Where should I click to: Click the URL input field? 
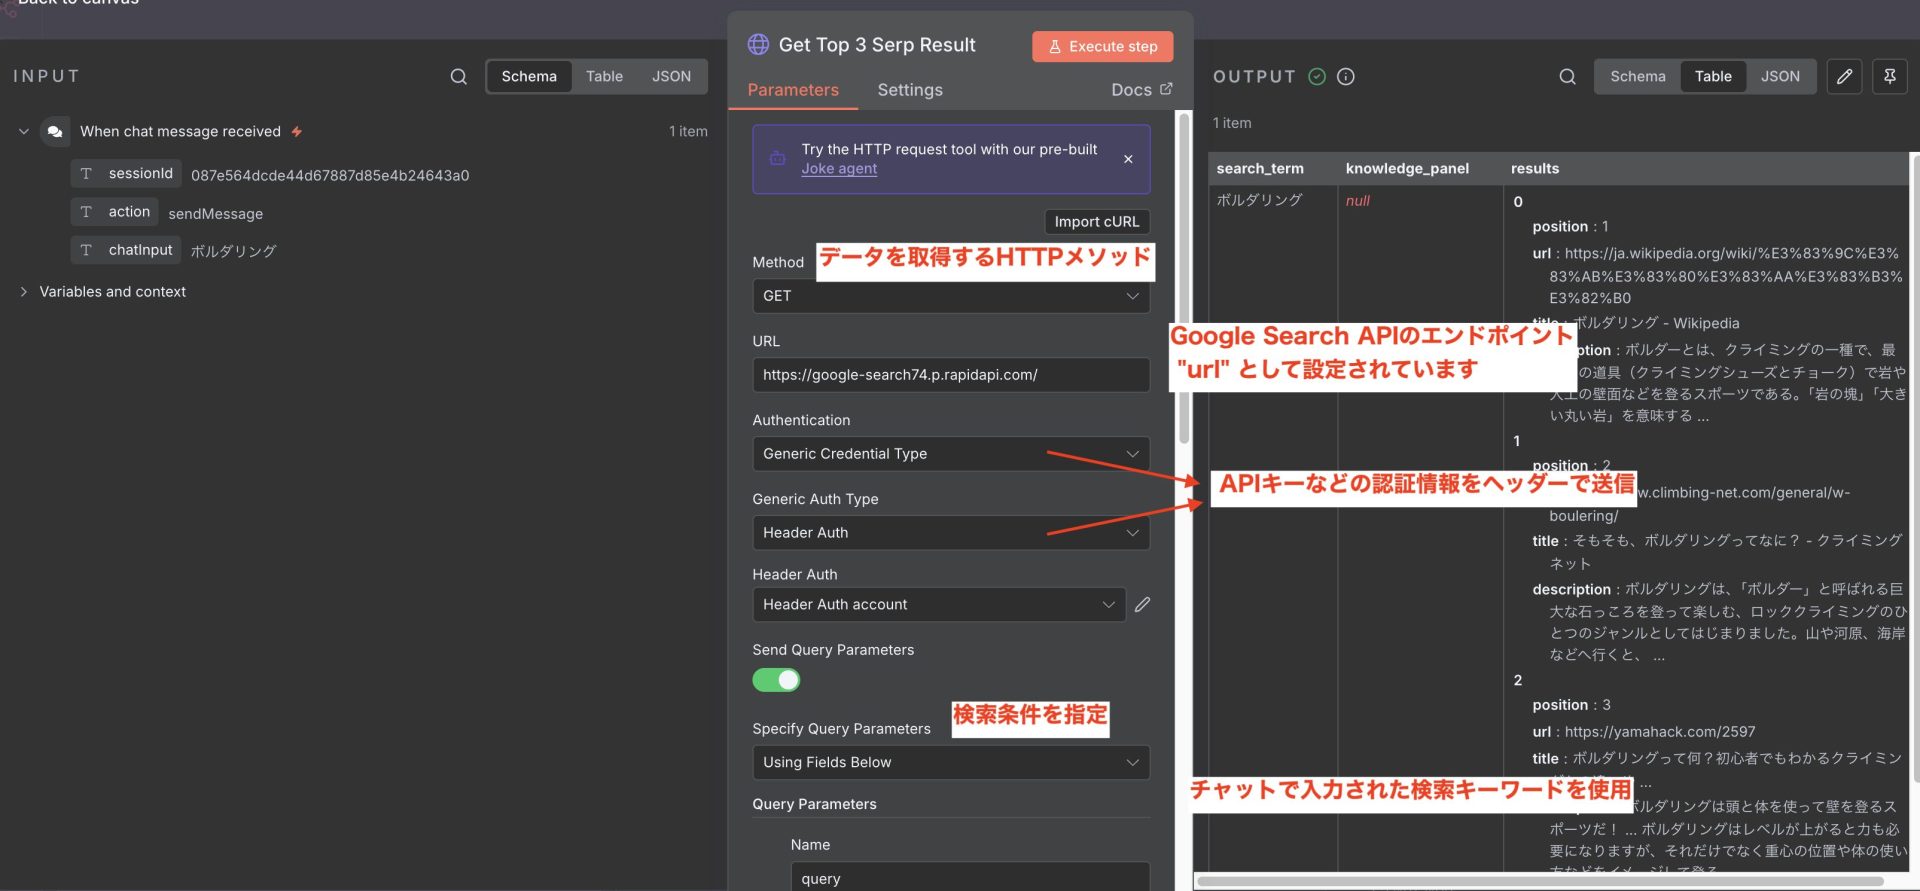pos(950,375)
